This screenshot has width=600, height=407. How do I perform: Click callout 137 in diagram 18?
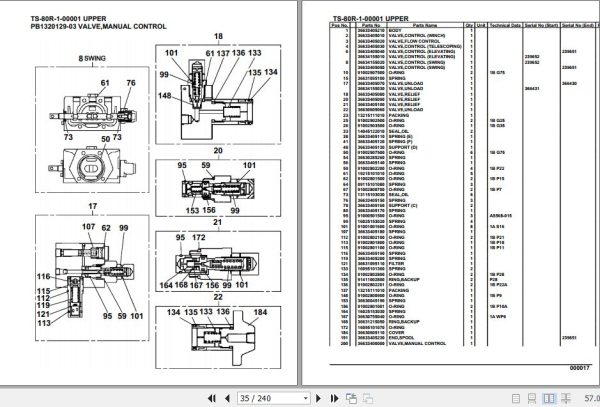[223, 53]
